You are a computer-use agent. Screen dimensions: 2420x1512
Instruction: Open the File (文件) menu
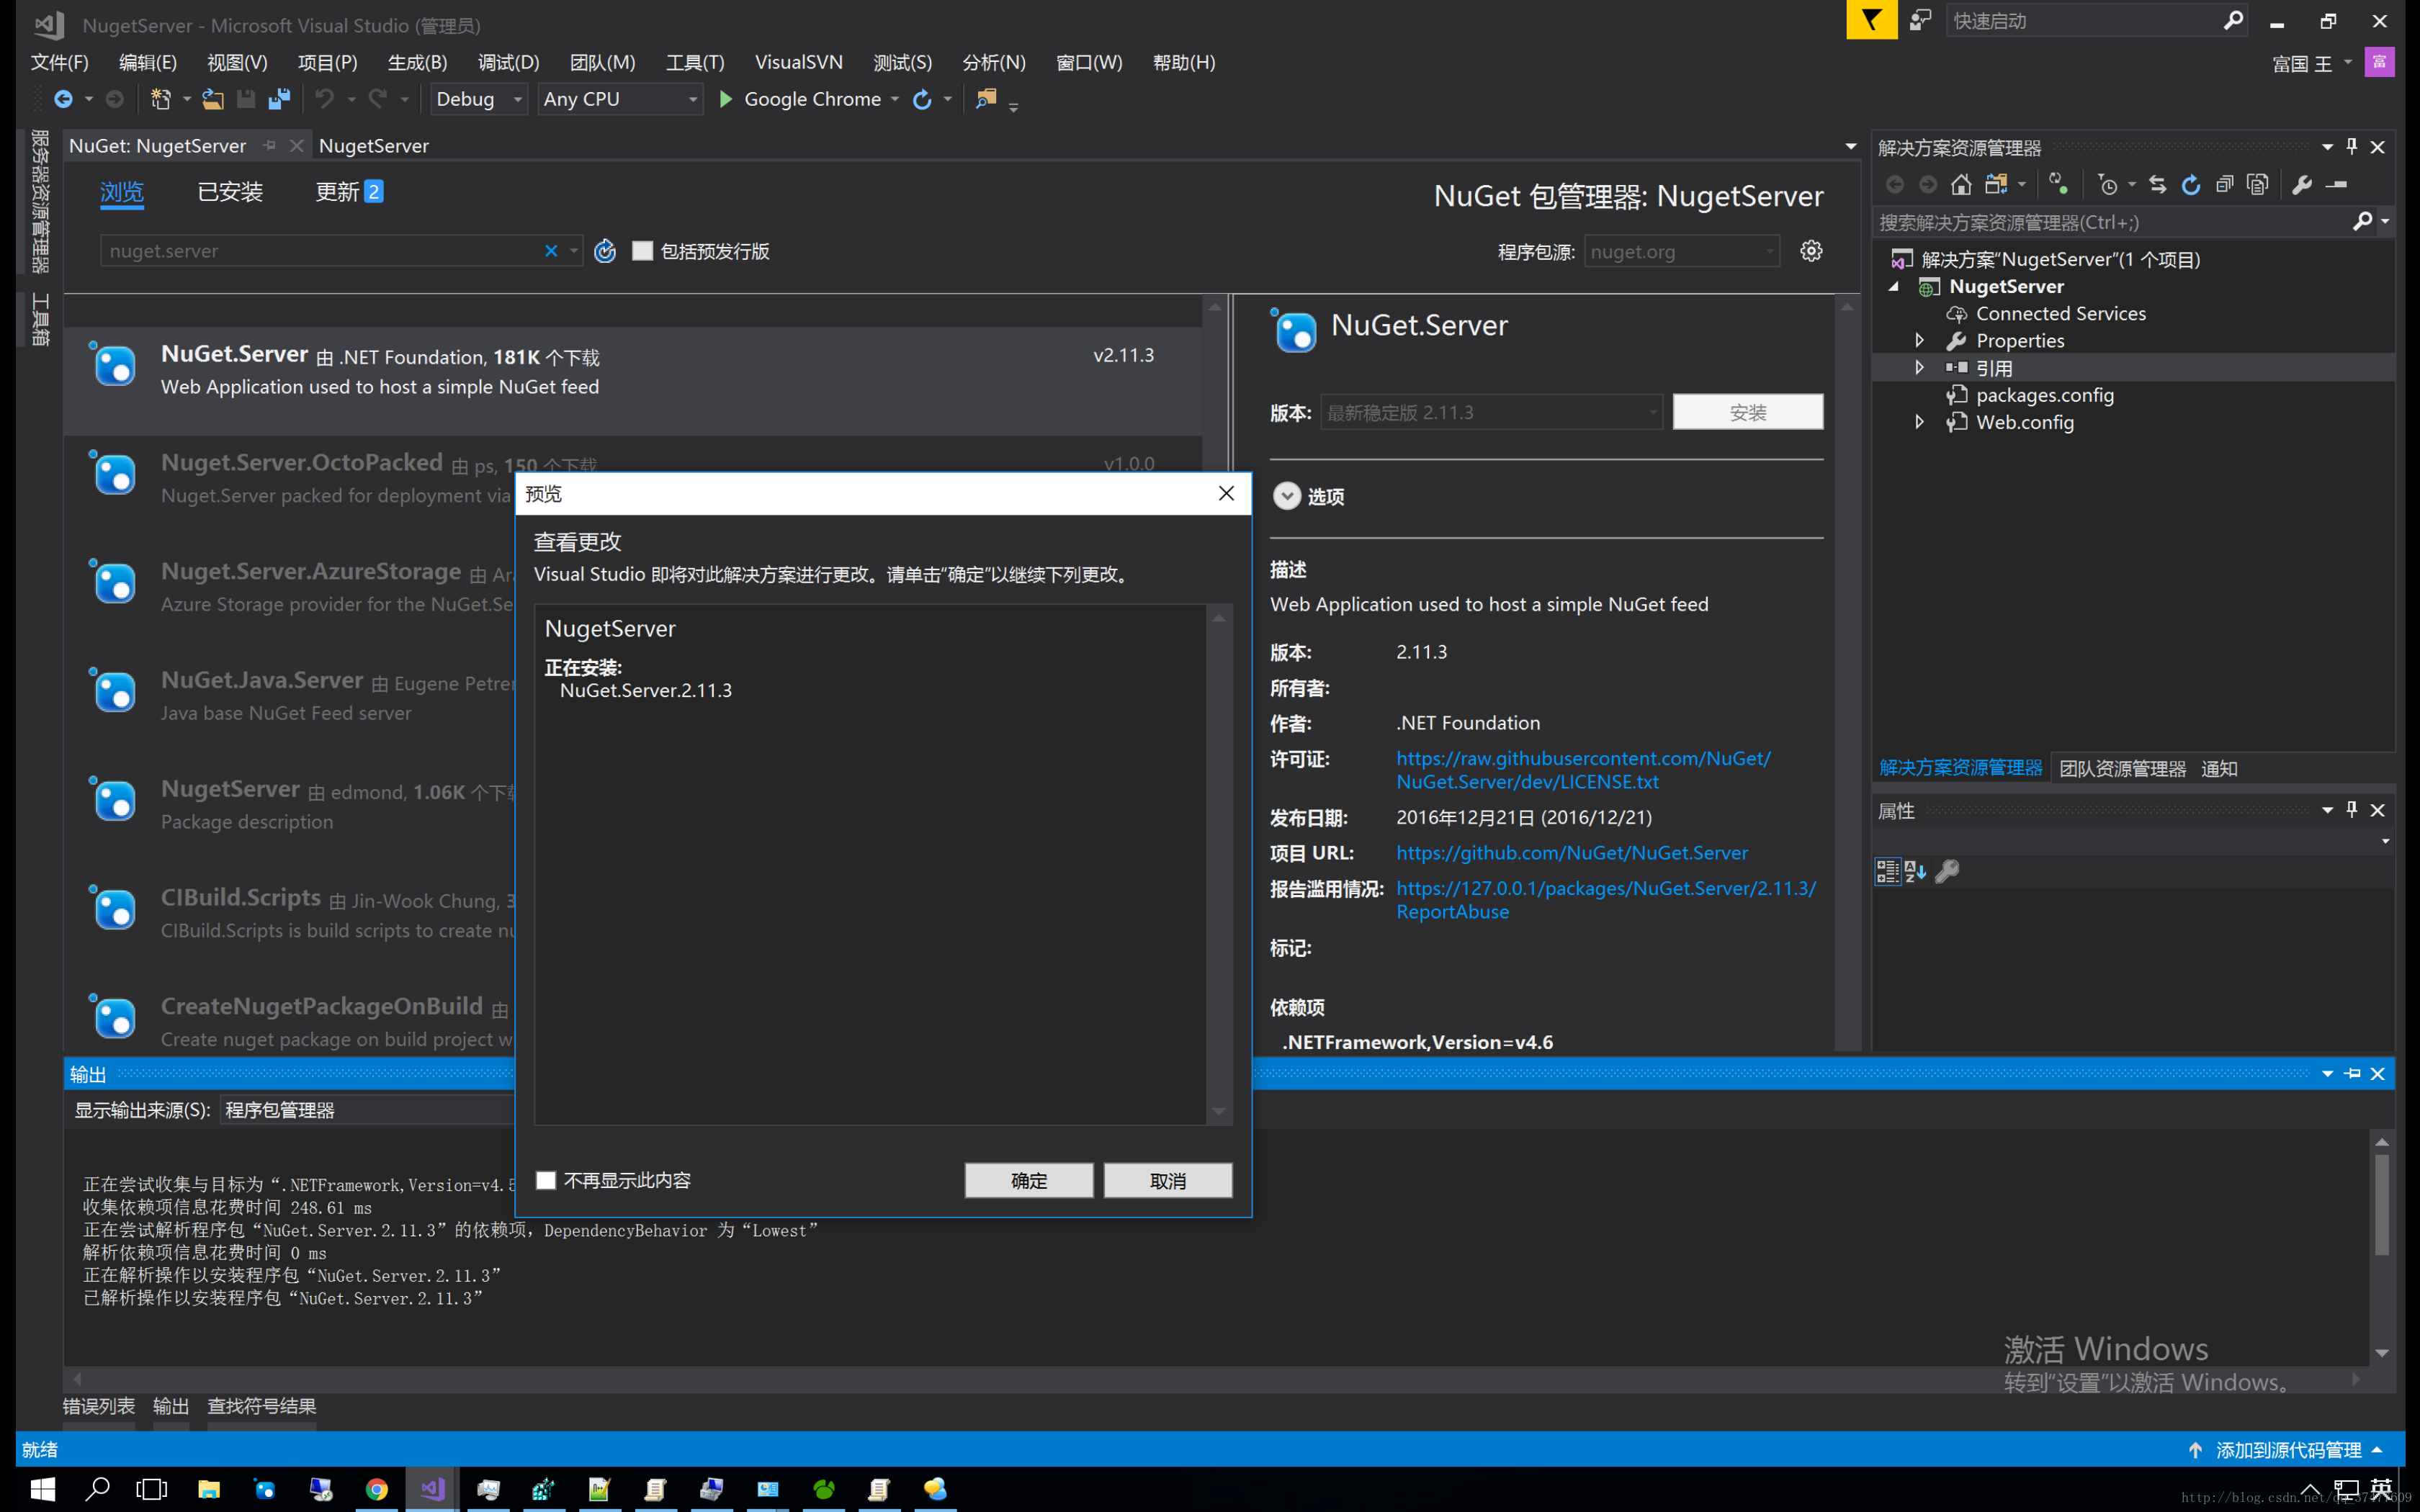point(60,62)
